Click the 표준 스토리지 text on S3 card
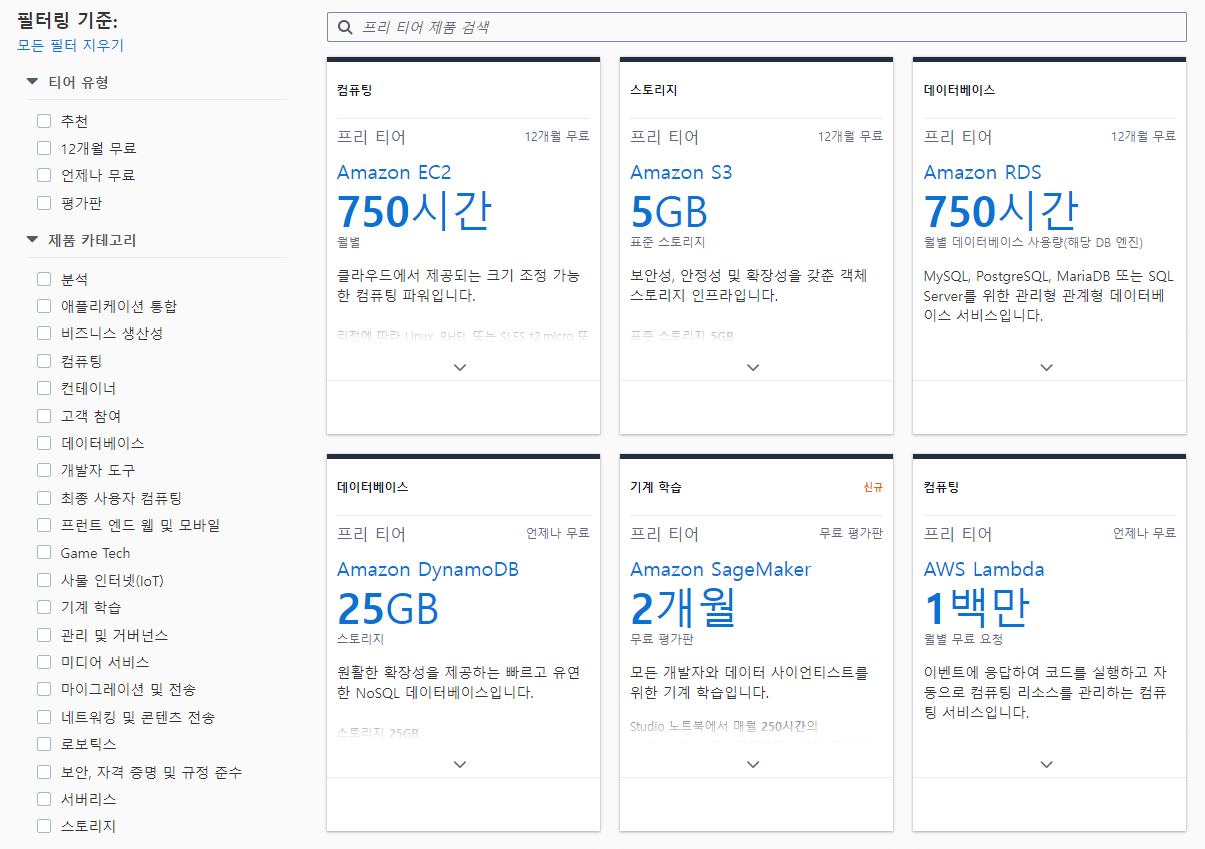Image resolution: width=1205 pixels, height=849 pixels. (667, 242)
